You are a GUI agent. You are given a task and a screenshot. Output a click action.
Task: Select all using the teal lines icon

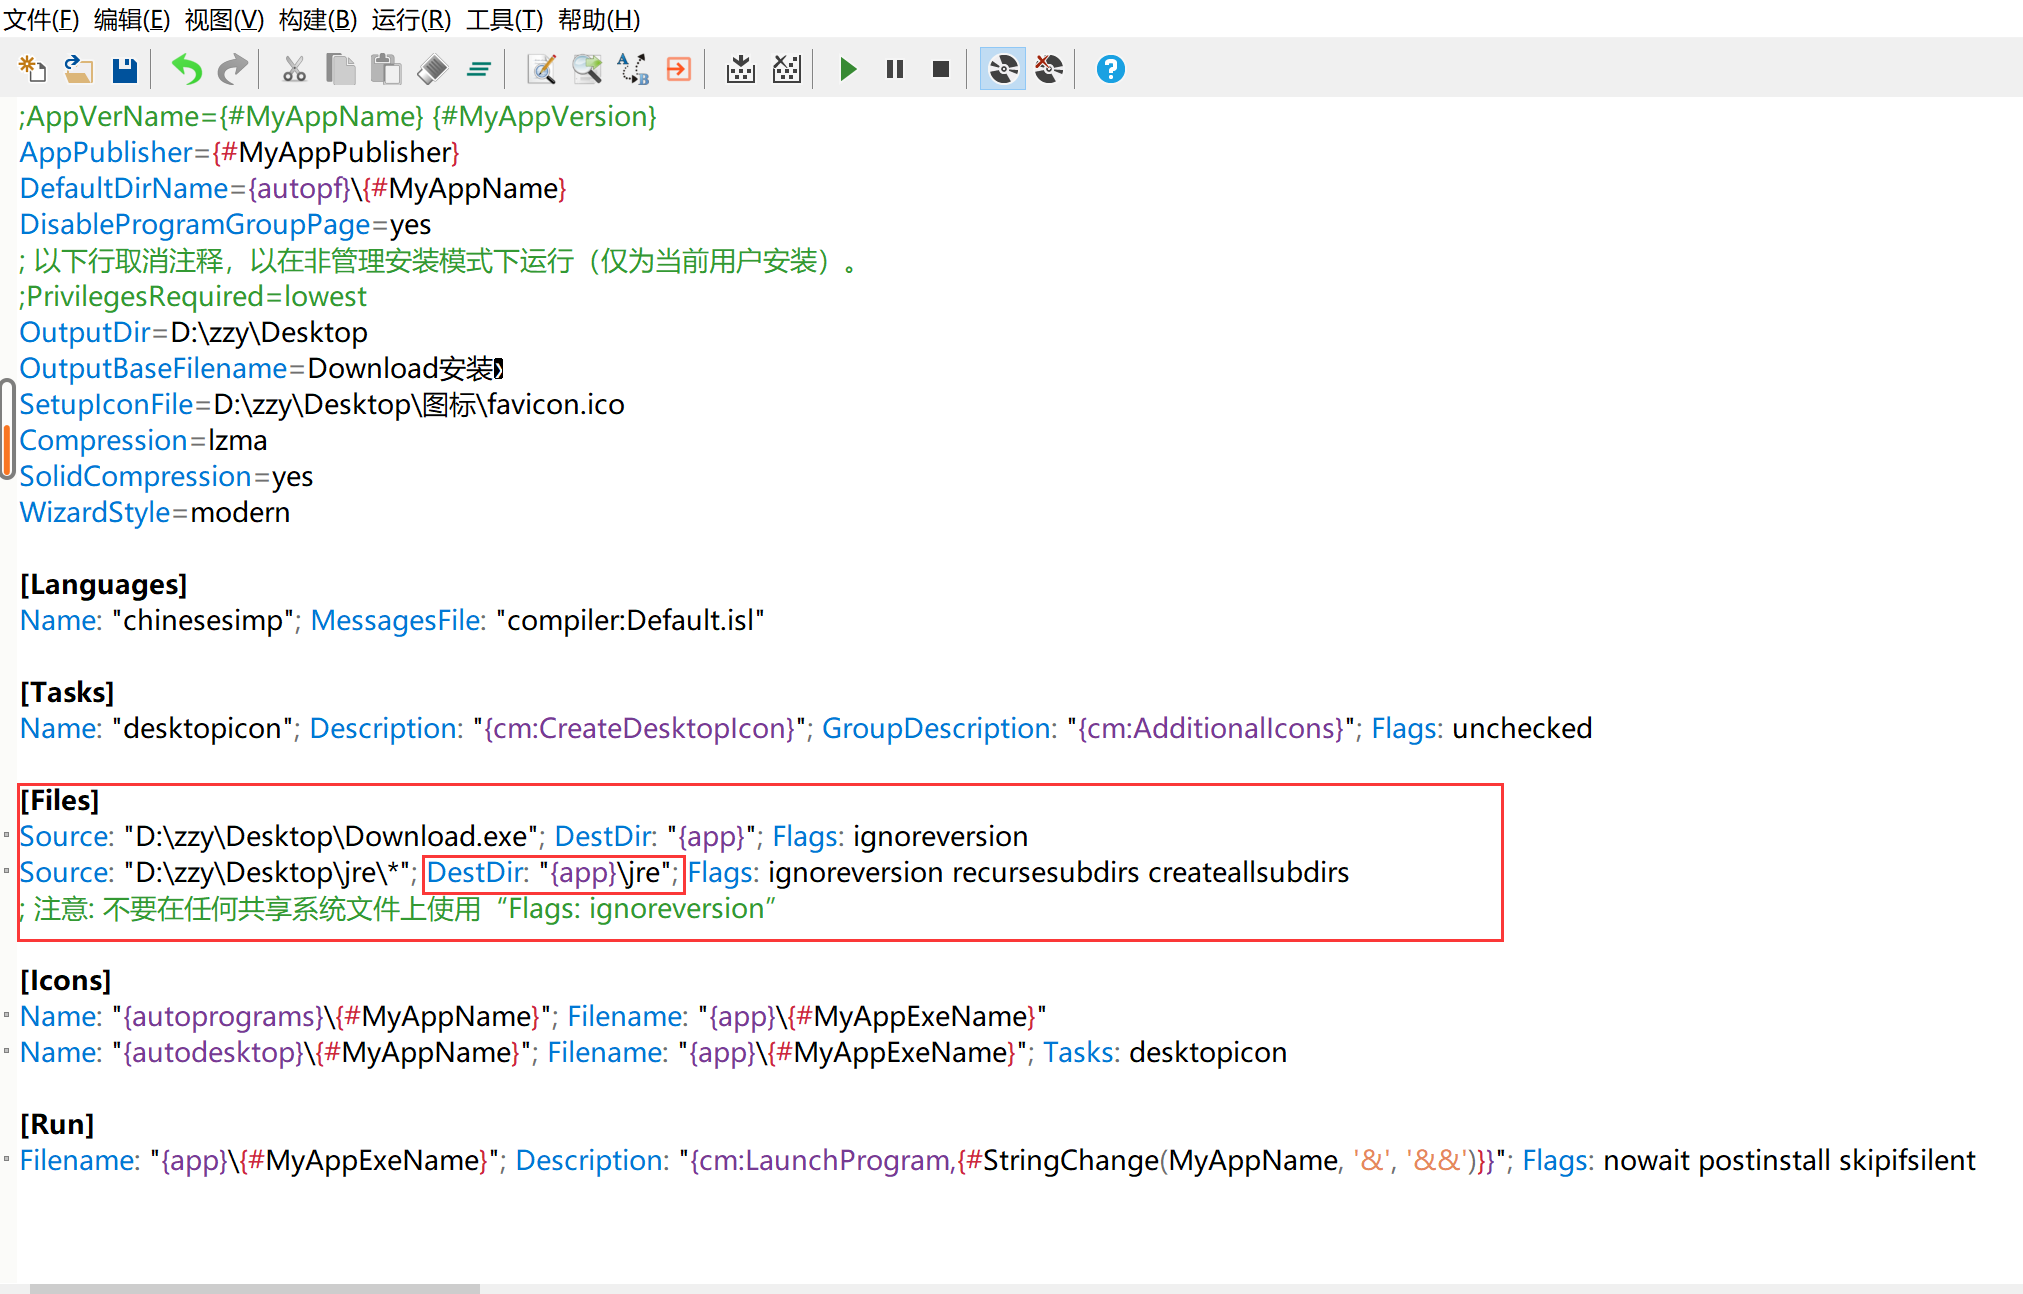479,69
